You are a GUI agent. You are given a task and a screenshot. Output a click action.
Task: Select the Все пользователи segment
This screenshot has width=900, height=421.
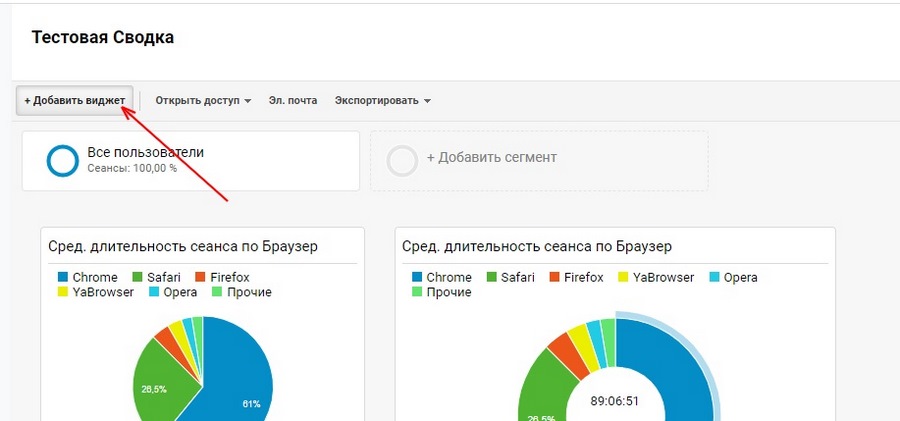(x=191, y=161)
